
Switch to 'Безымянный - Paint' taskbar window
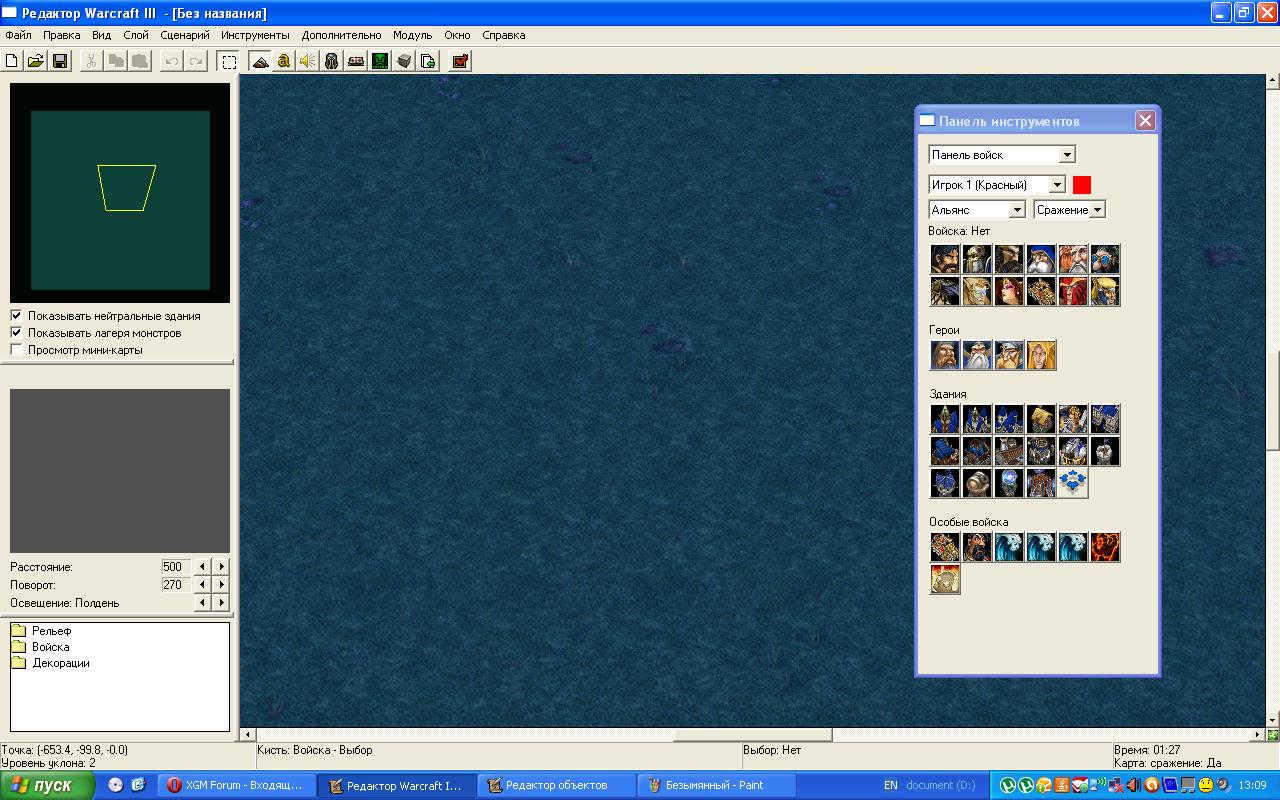(716, 786)
